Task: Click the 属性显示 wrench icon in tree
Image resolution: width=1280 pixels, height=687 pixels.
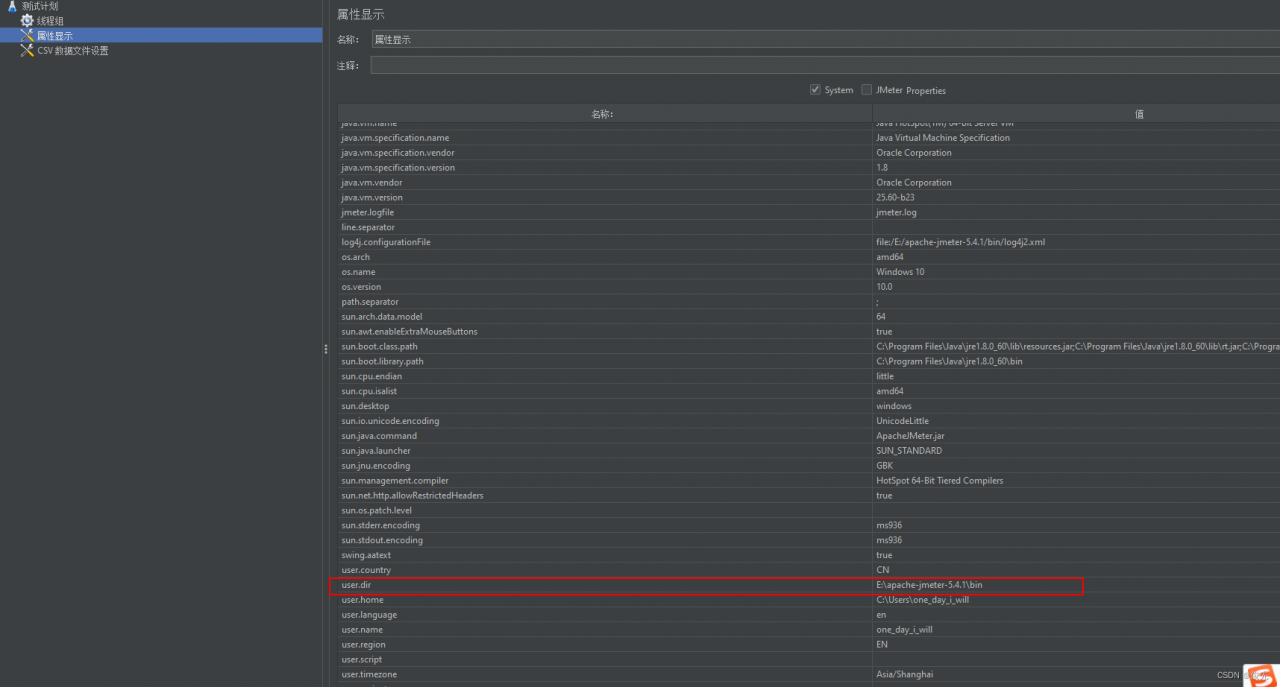Action: 27,36
